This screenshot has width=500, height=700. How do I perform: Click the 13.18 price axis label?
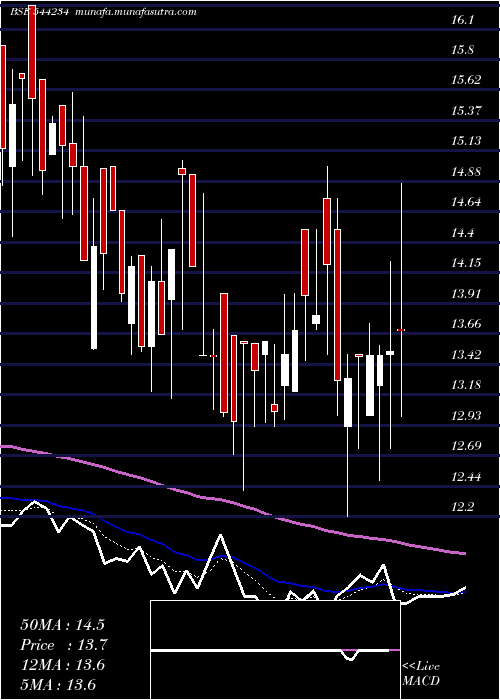tap(467, 385)
